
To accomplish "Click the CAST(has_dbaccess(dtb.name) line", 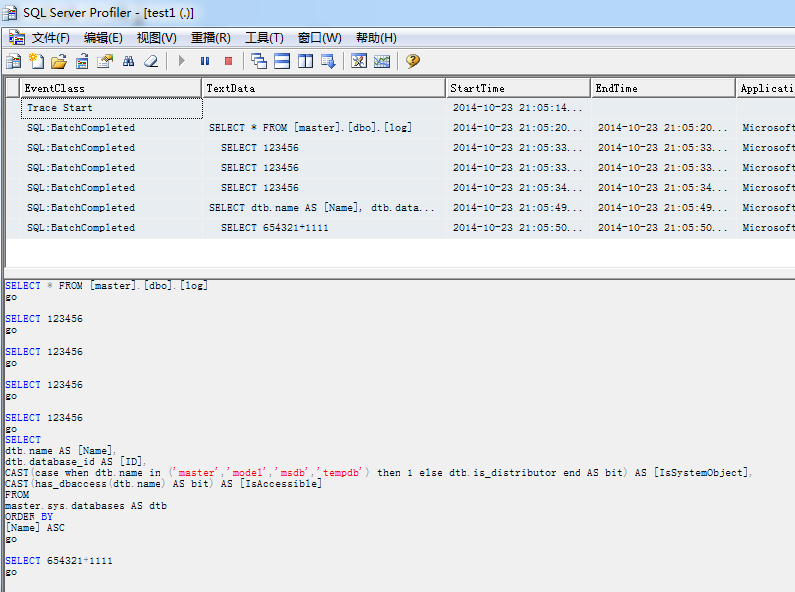I will (x=163, y=484).
